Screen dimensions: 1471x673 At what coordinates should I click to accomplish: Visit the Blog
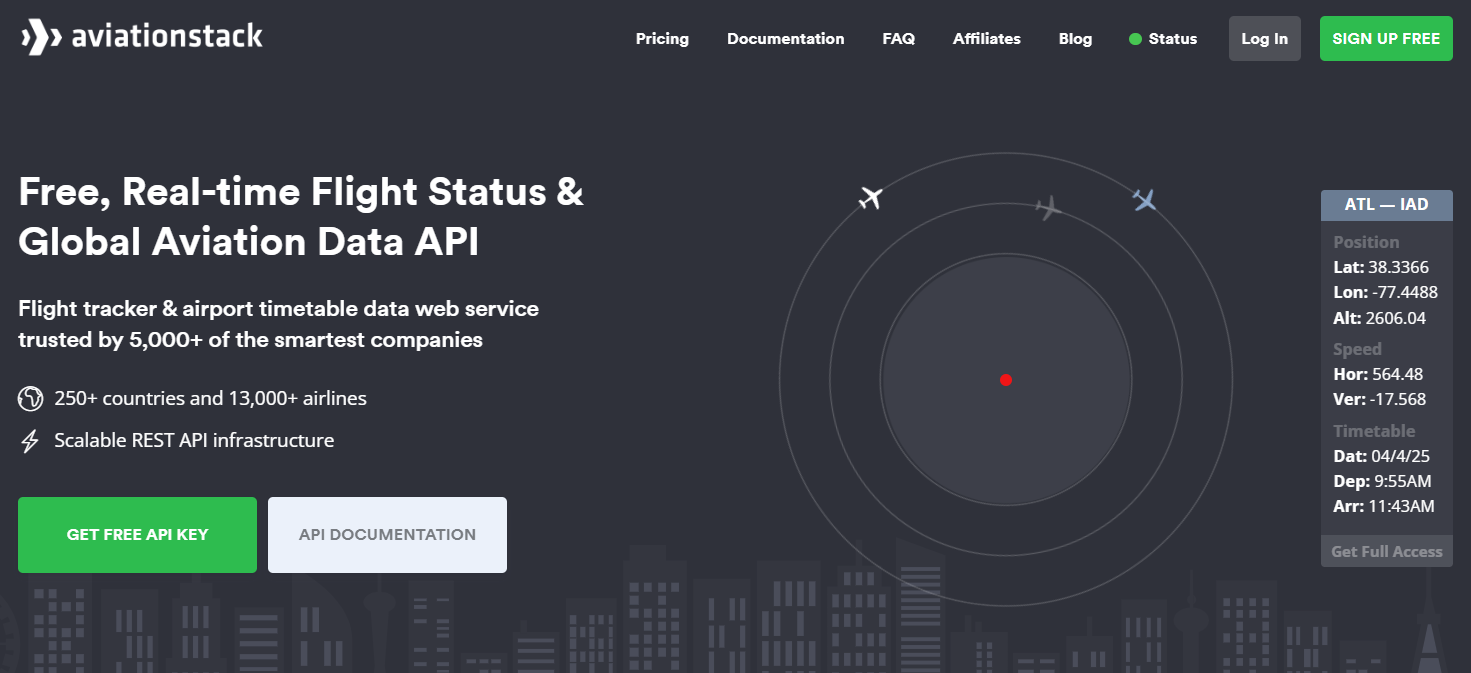(1075, 39)
